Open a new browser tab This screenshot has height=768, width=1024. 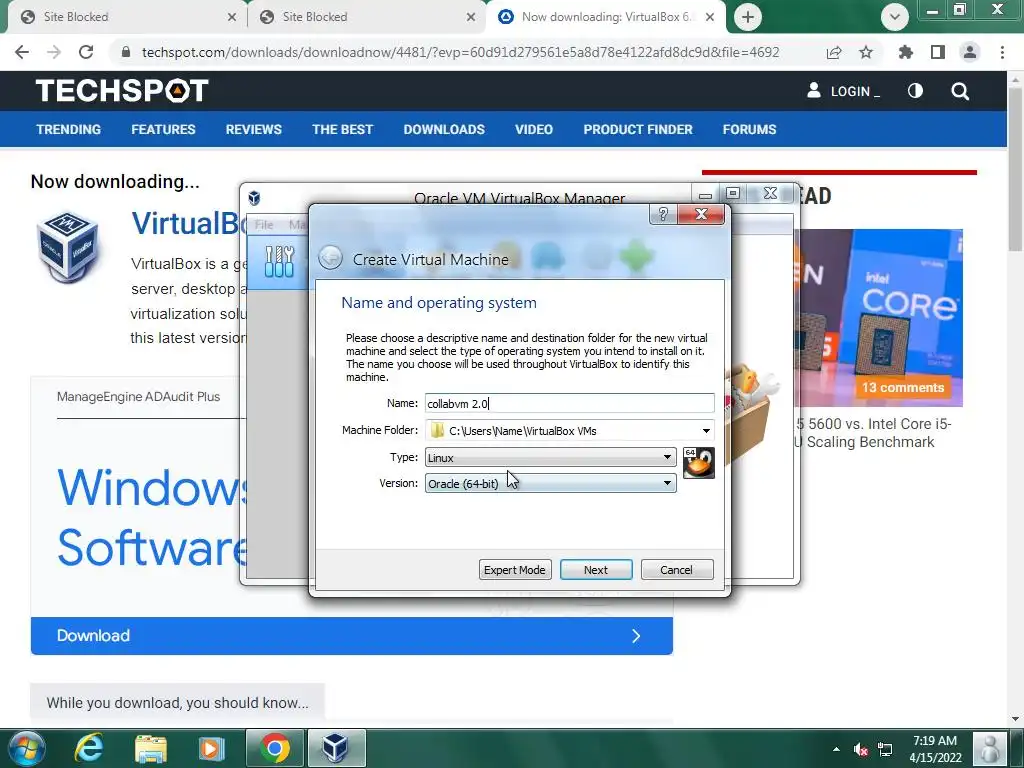(748, 17)
